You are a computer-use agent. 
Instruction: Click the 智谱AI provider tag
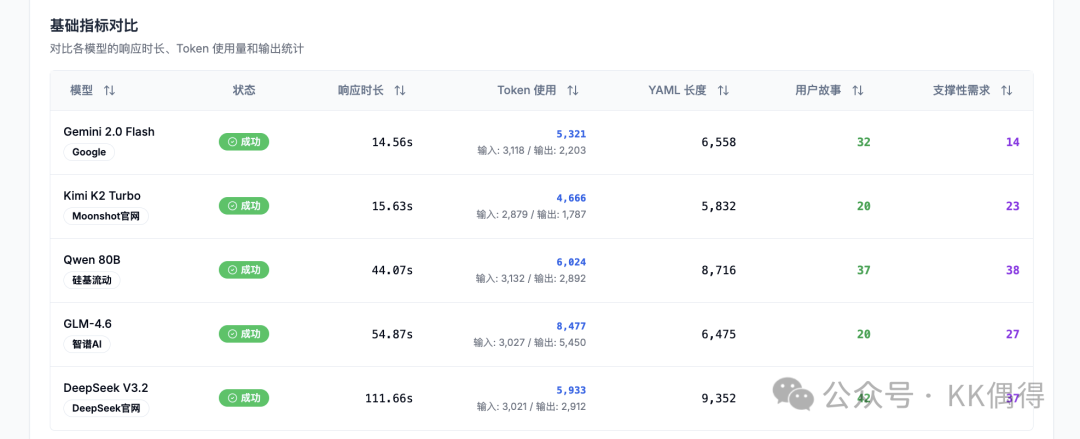click(87, 344)
